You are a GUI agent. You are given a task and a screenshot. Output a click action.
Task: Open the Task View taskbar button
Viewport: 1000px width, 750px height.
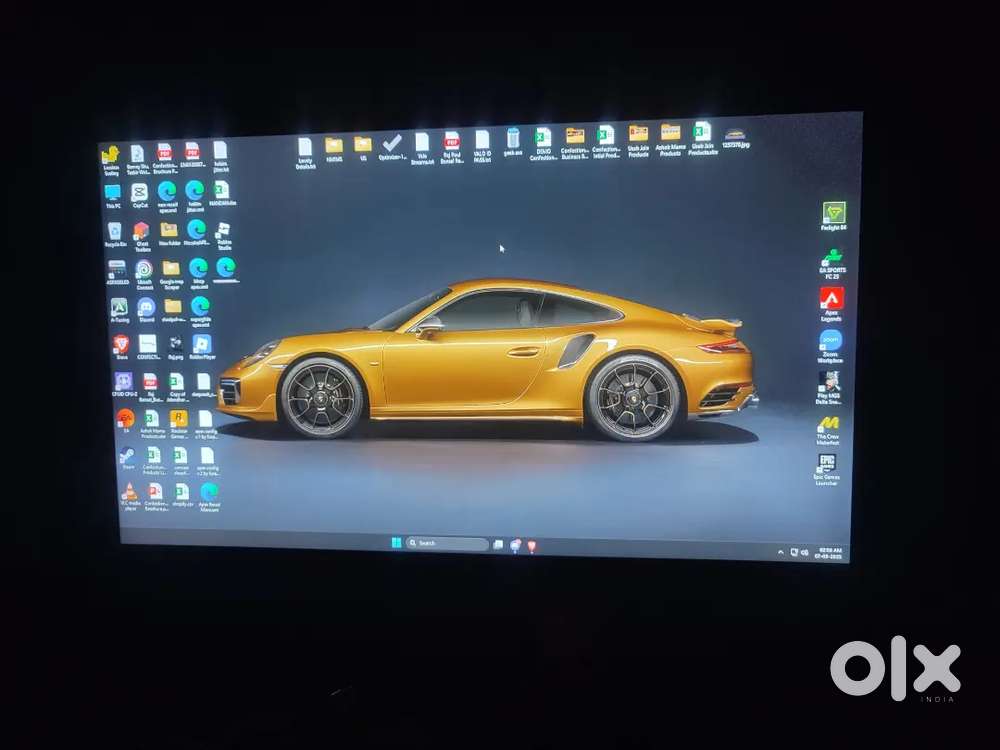coord(498,545)
